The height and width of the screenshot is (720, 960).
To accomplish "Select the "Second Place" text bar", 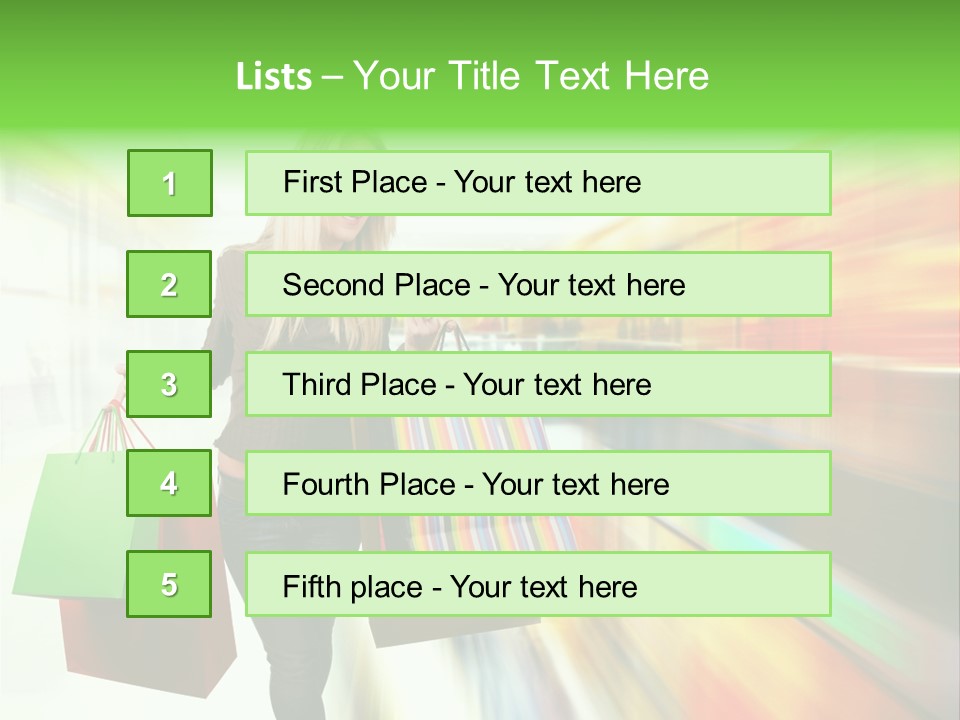I will point(538,284).
